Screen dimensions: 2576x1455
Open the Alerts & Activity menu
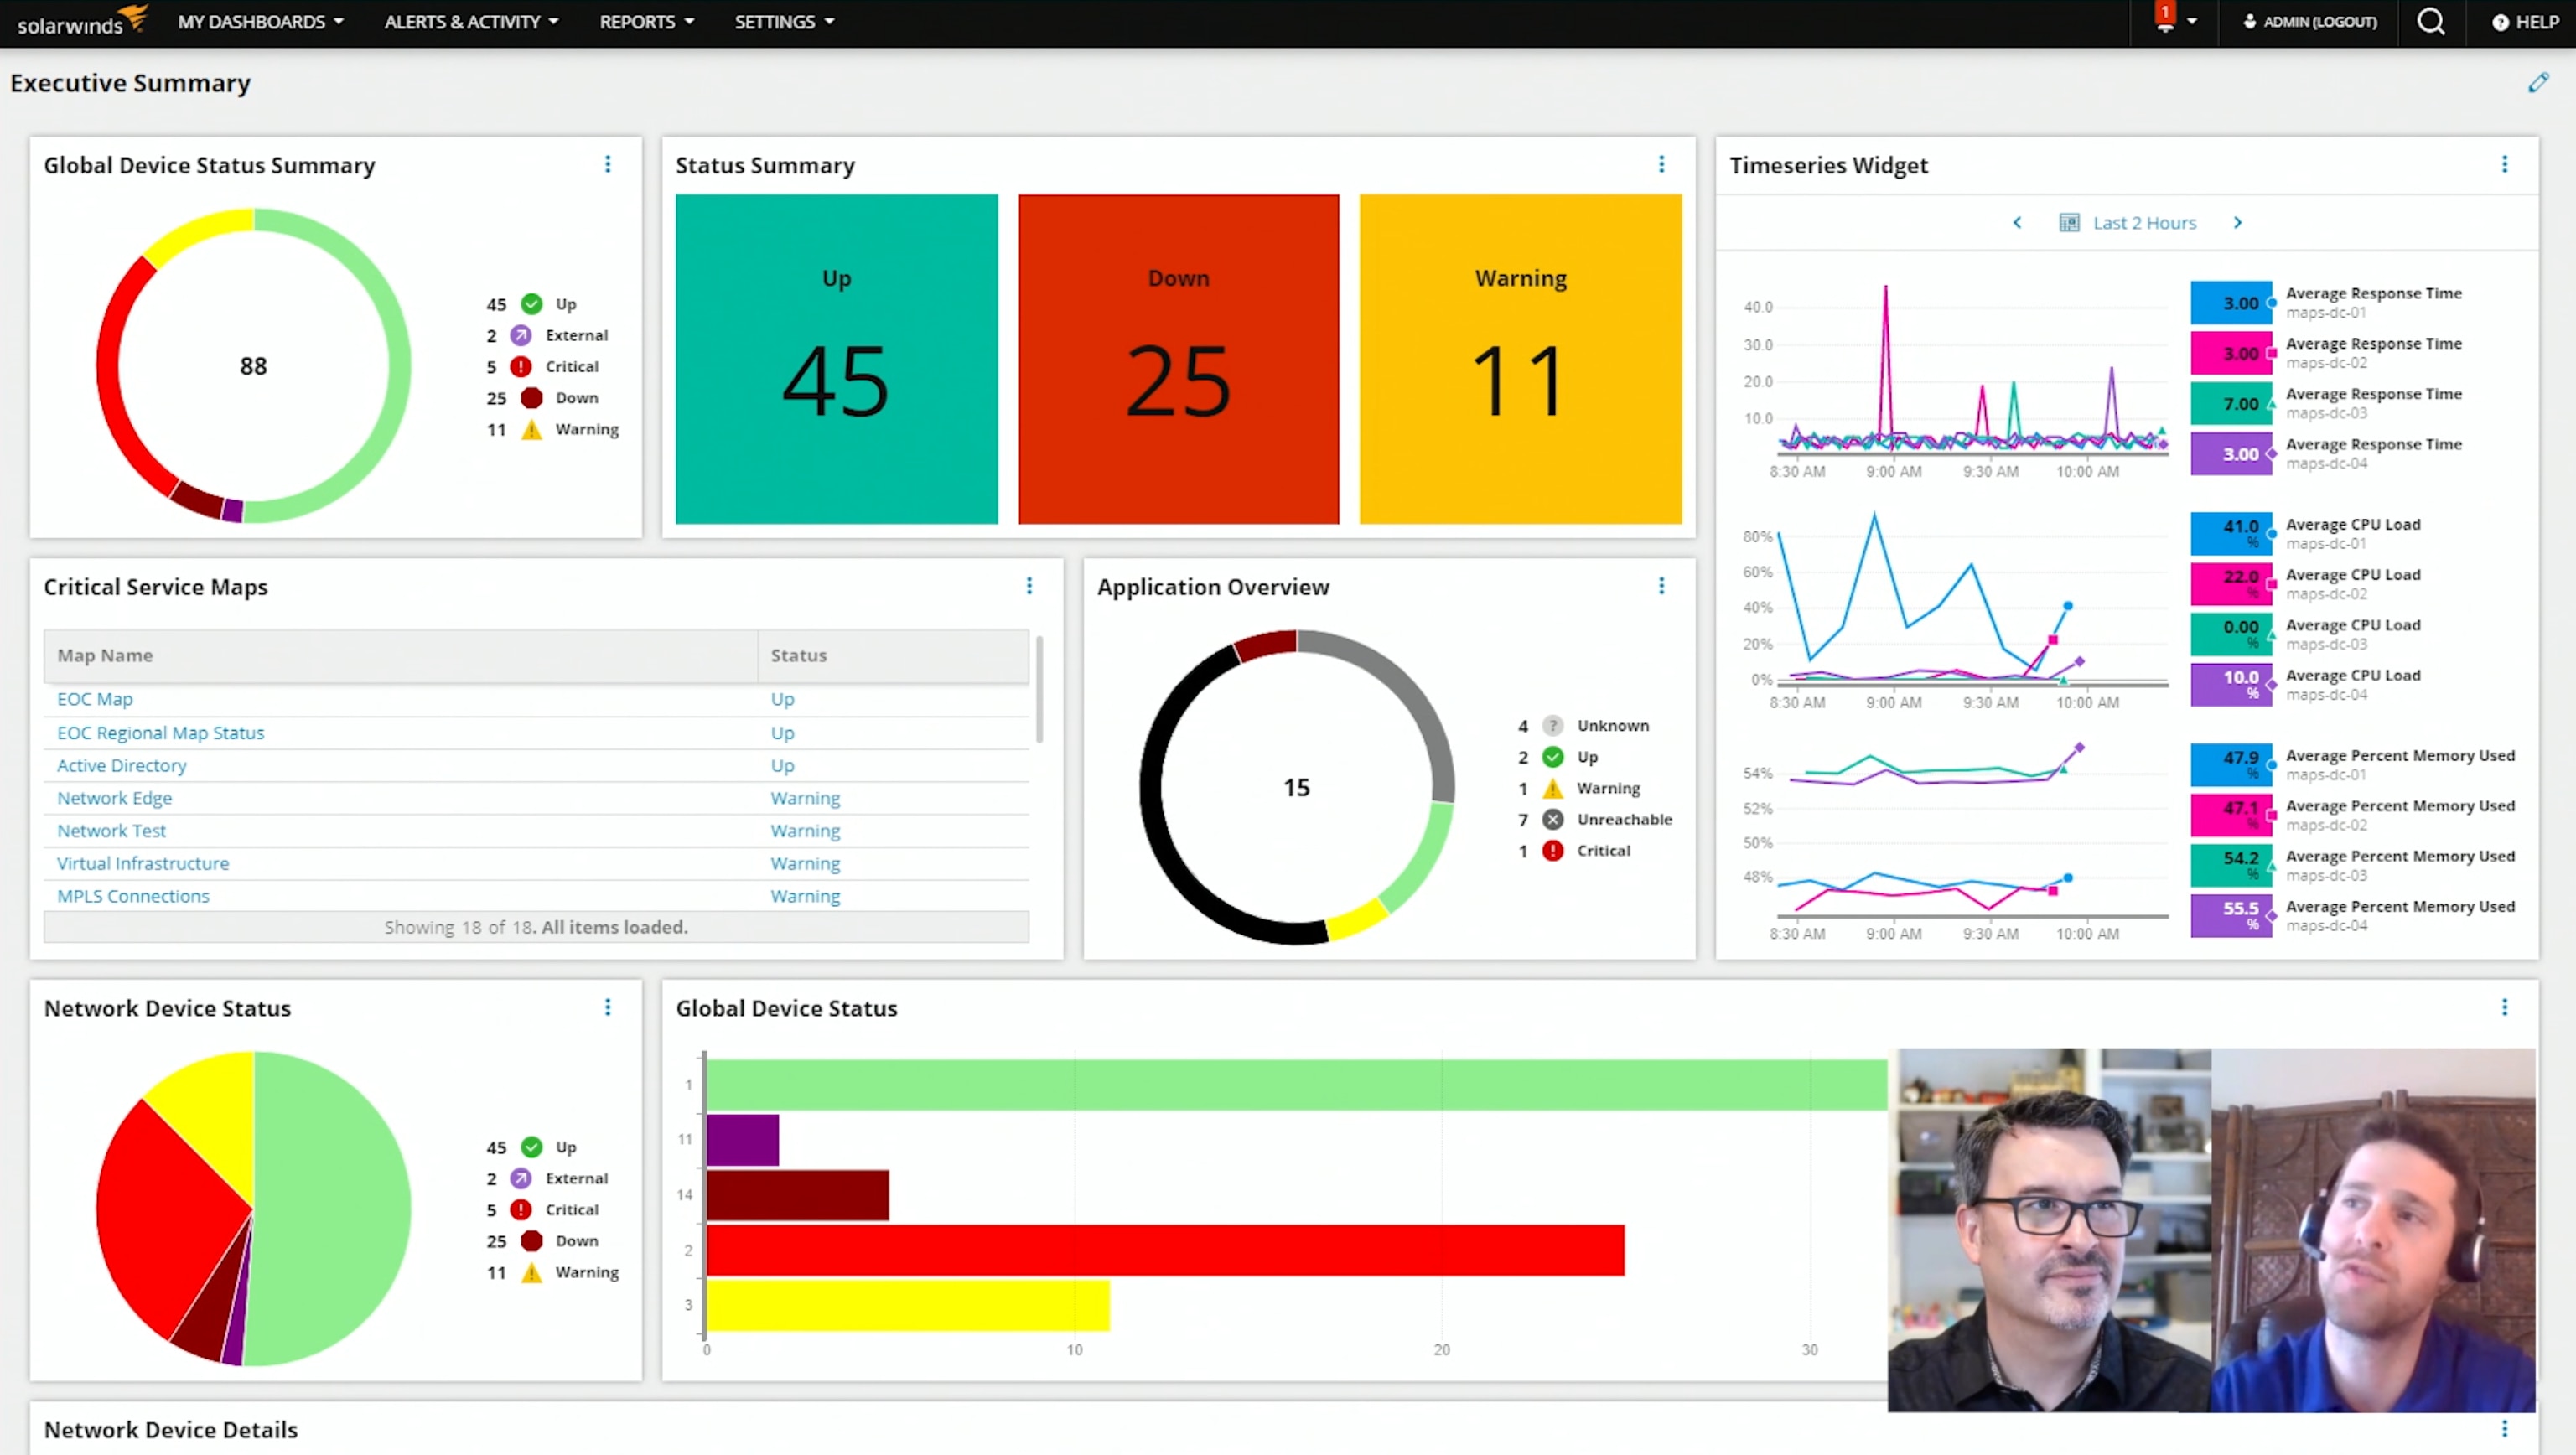[x=464, y=21]
